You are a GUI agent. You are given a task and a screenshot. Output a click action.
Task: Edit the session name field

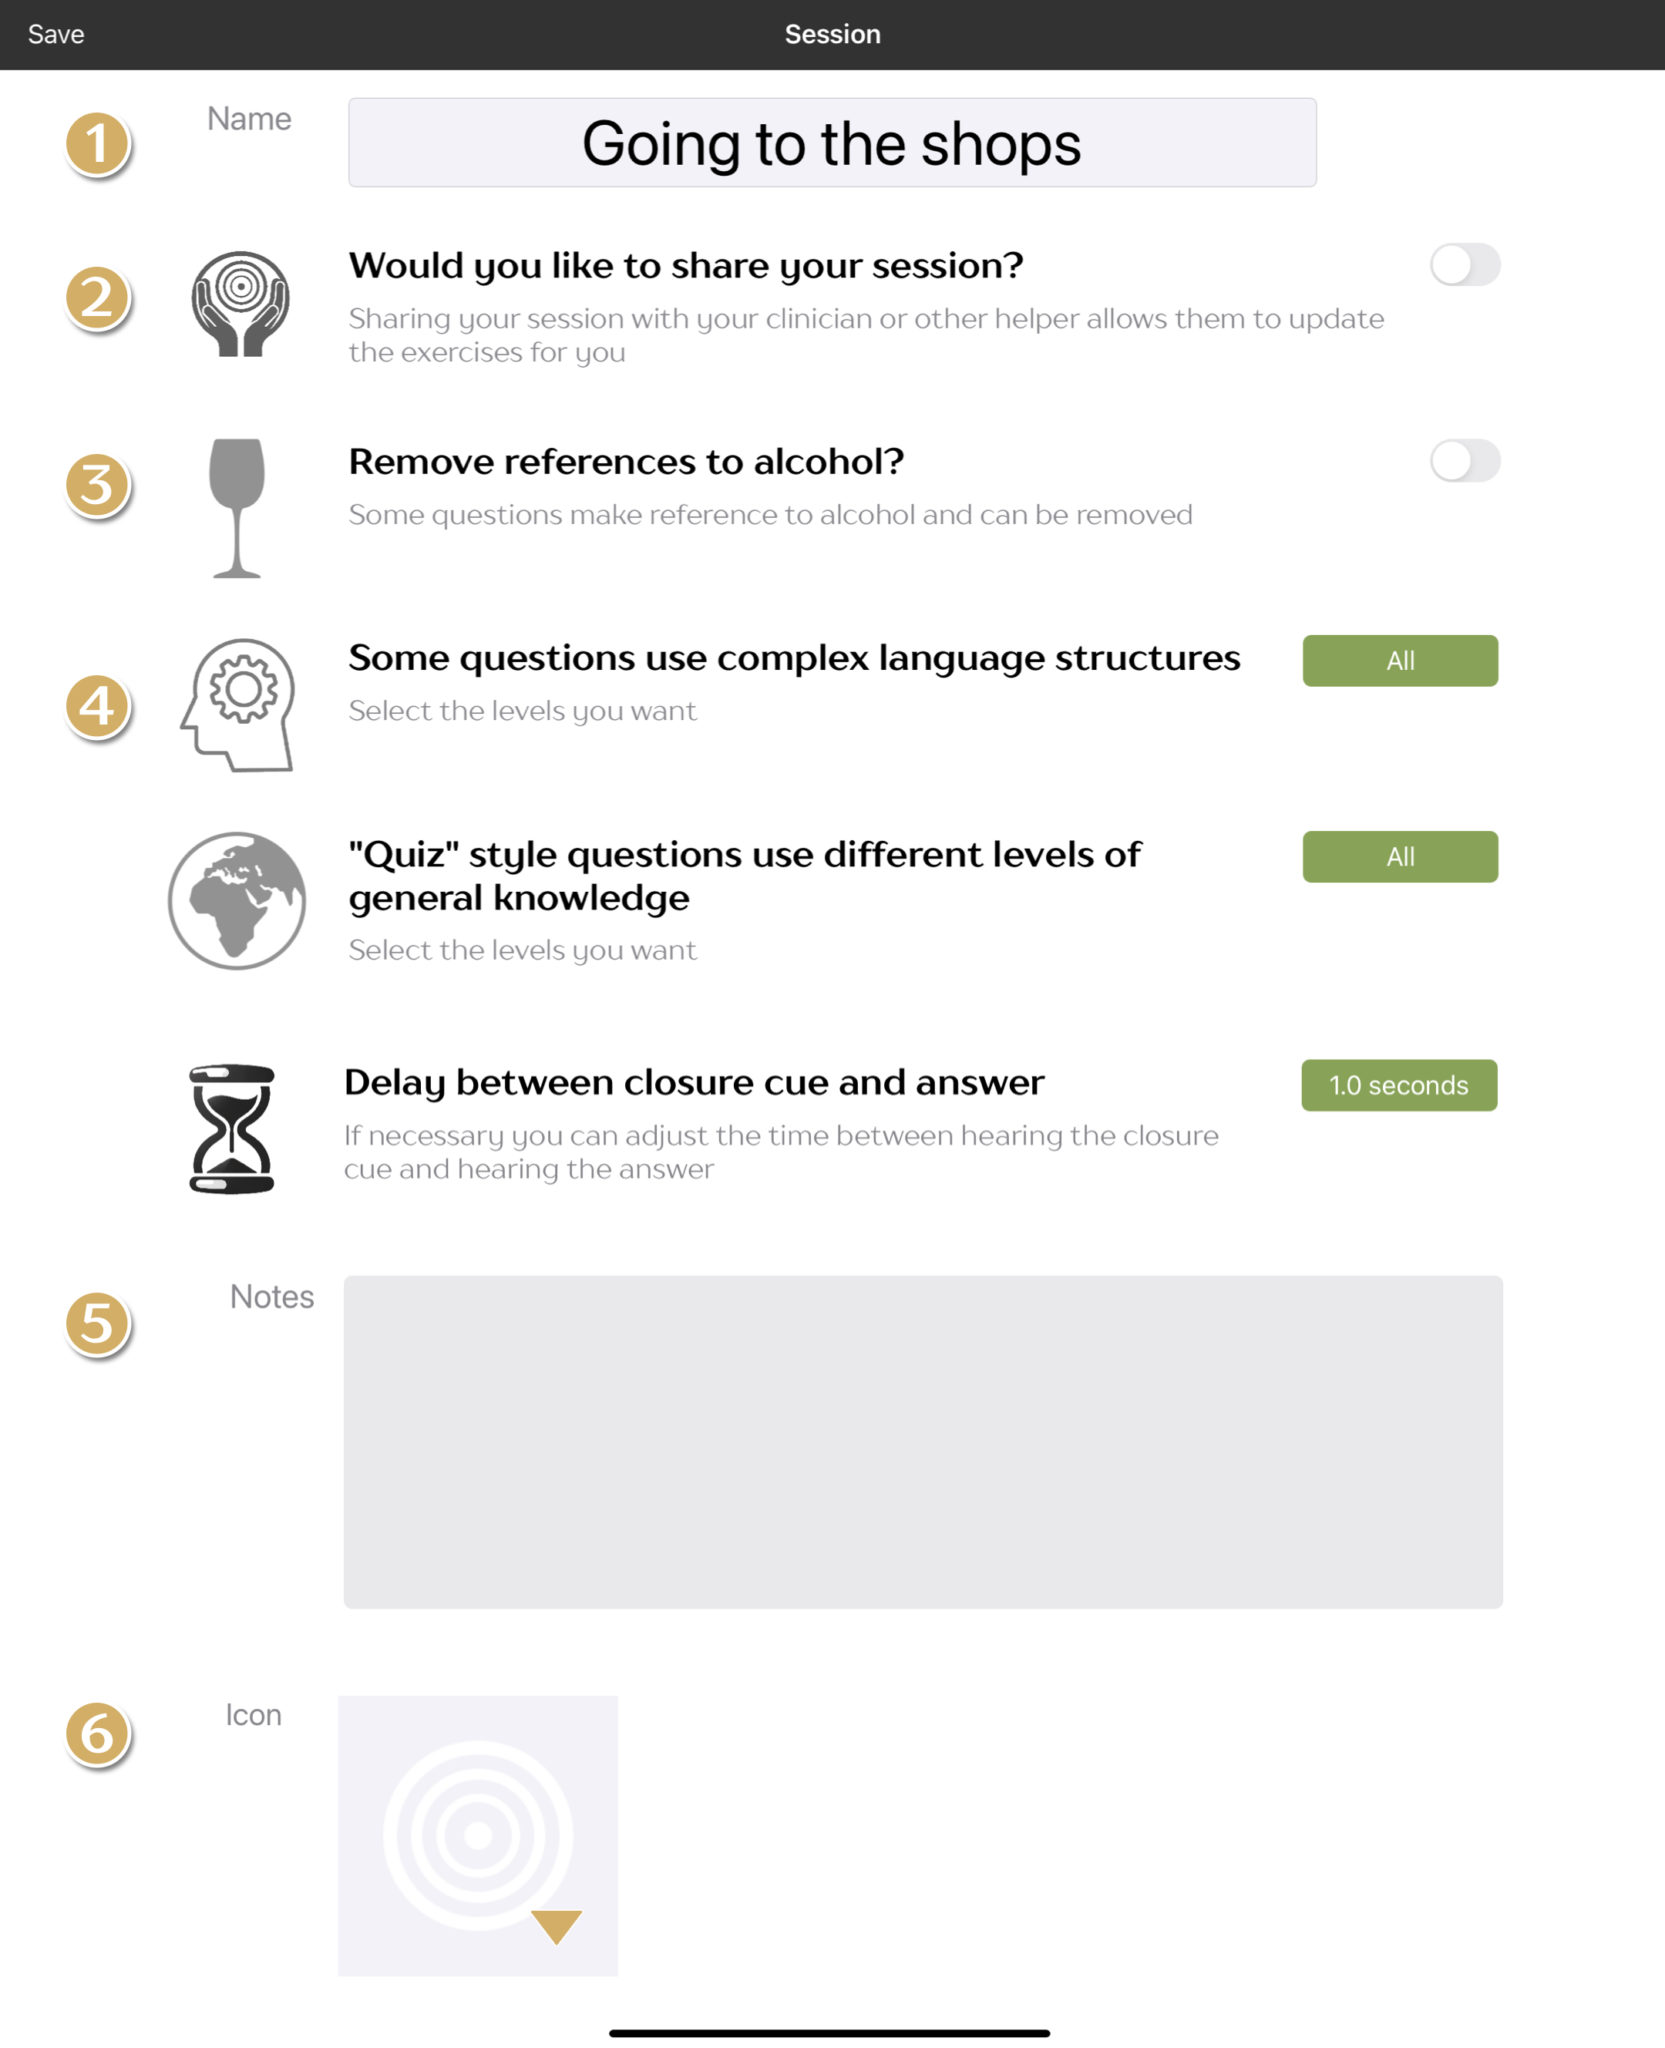[x=831, y=143]
